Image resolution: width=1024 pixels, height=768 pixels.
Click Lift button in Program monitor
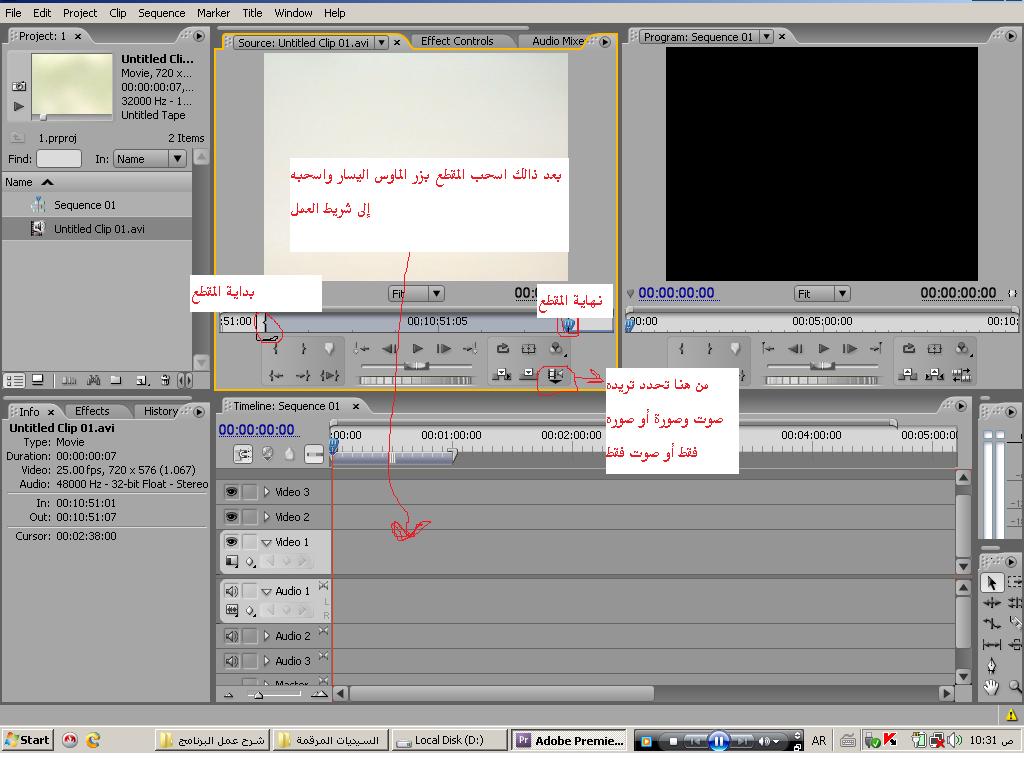pos(908,374)
